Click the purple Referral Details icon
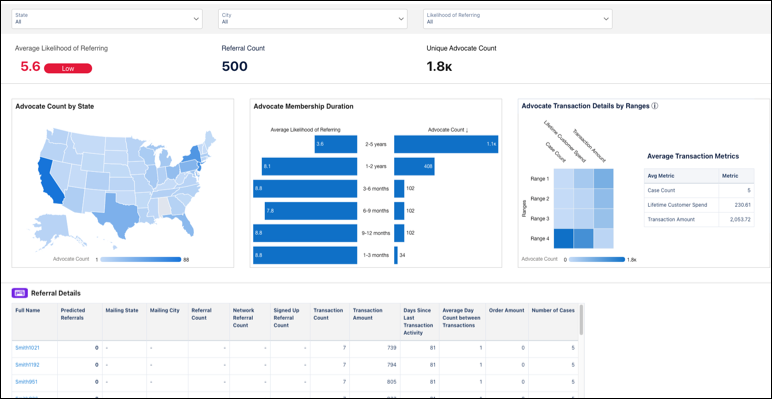Screen dimensions: 772x399 pos(20,293)
